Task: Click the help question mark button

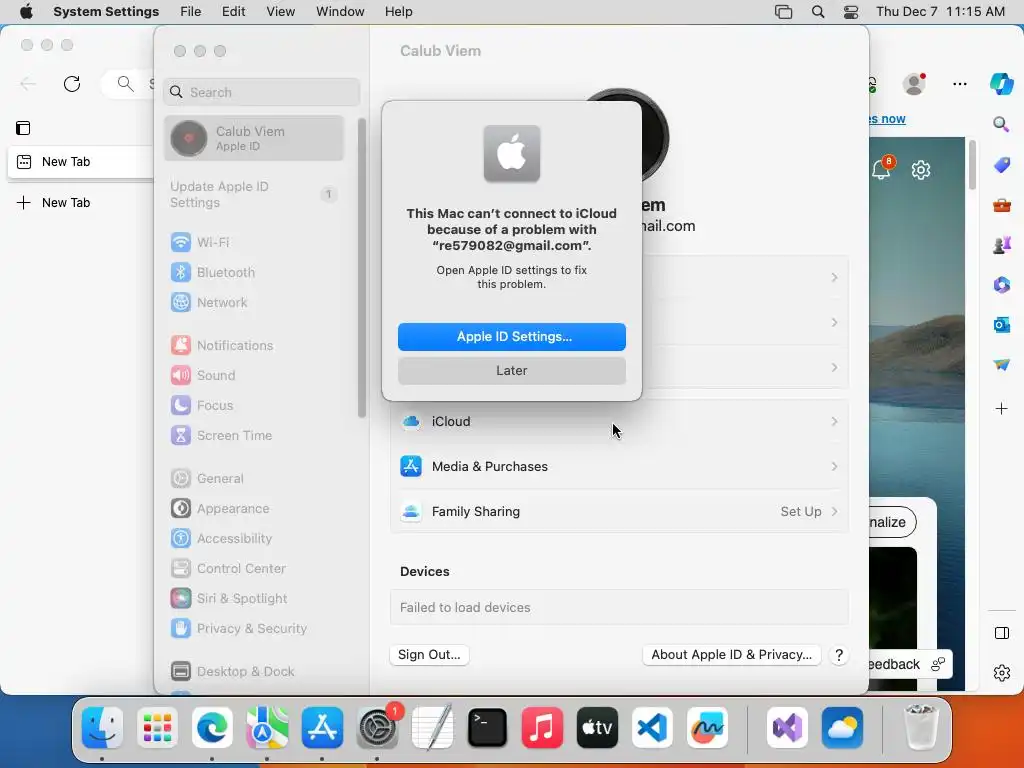Action: pos(839,655)
